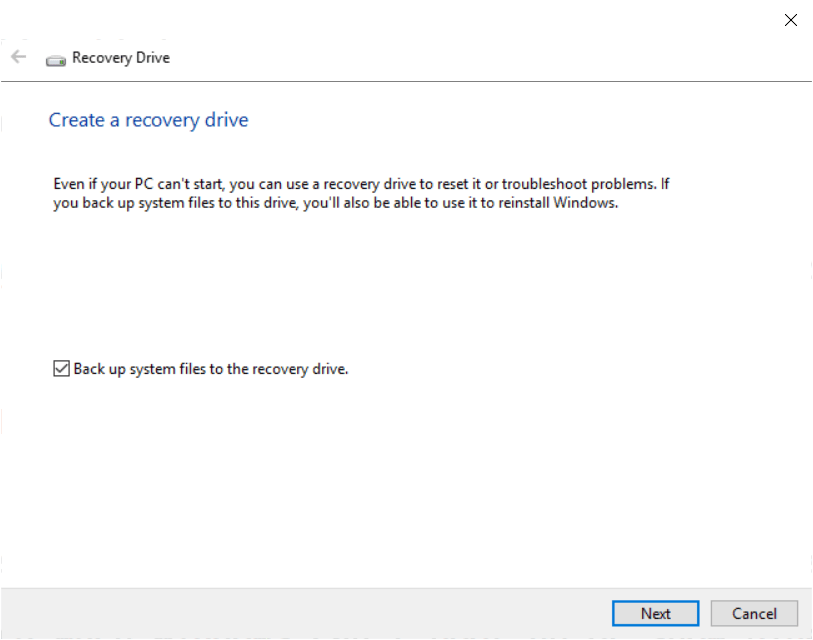
Task: Uncheck Back up system files to the recovery drive
Action: 58,368
